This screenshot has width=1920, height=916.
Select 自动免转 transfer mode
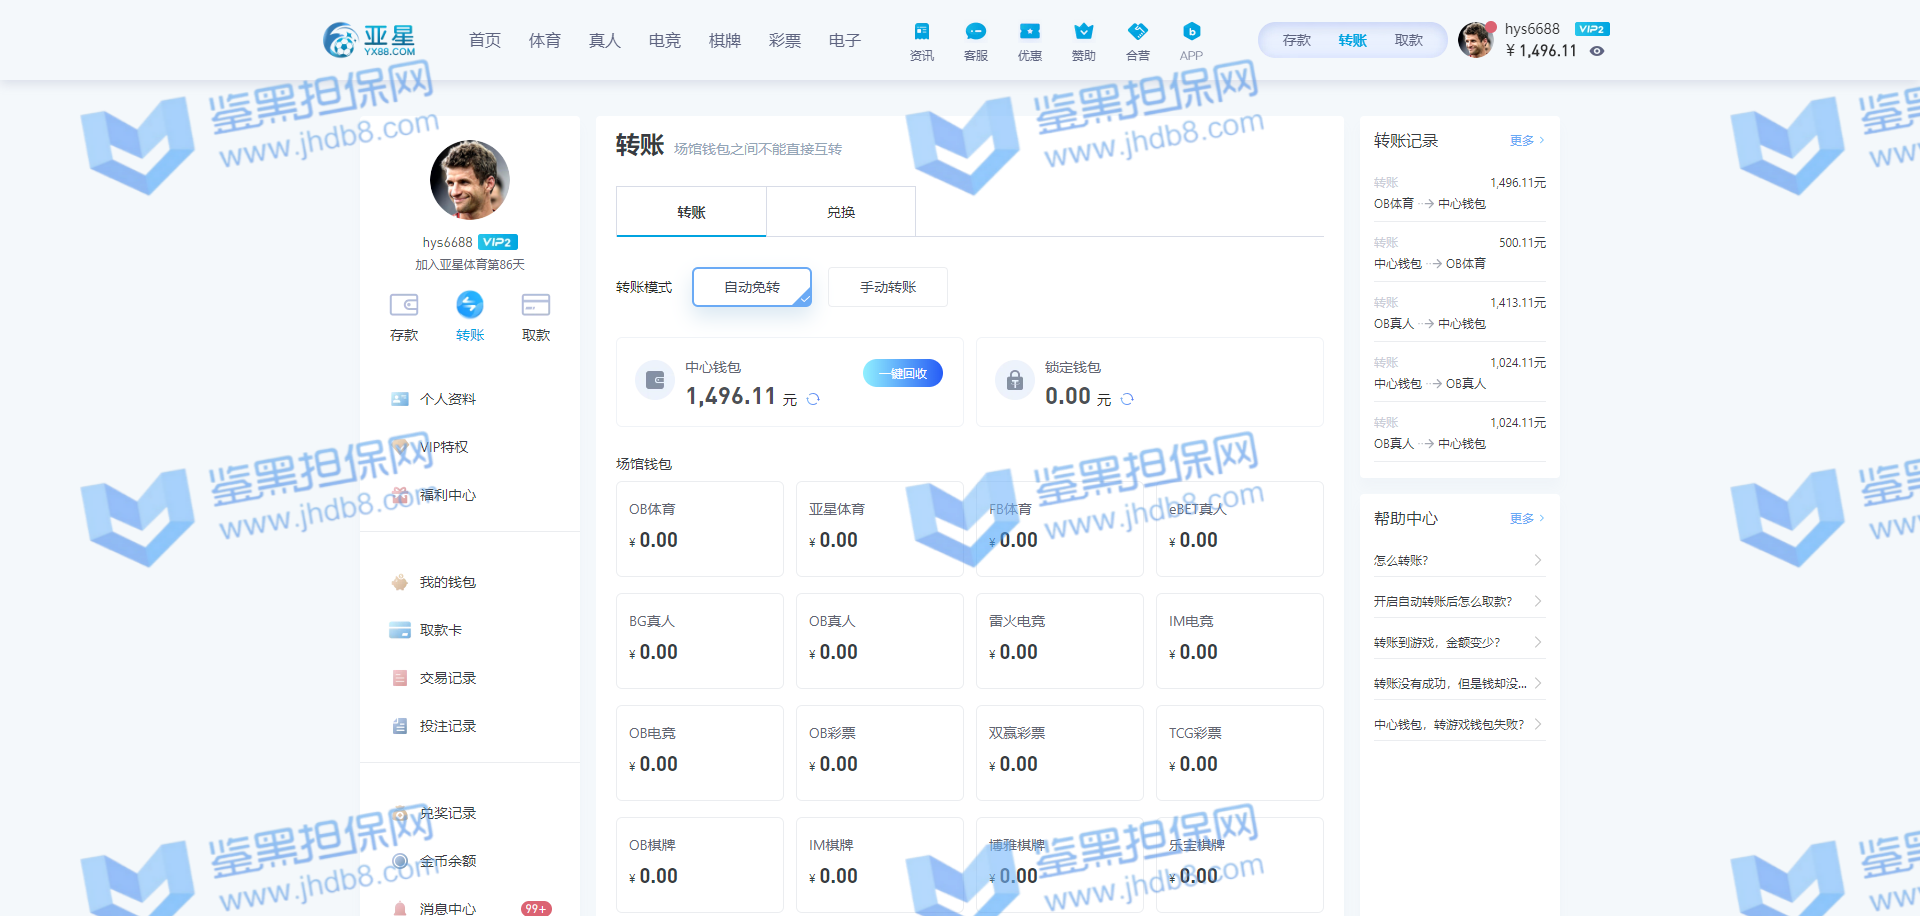pyautogui.click(x=752, y=287)
